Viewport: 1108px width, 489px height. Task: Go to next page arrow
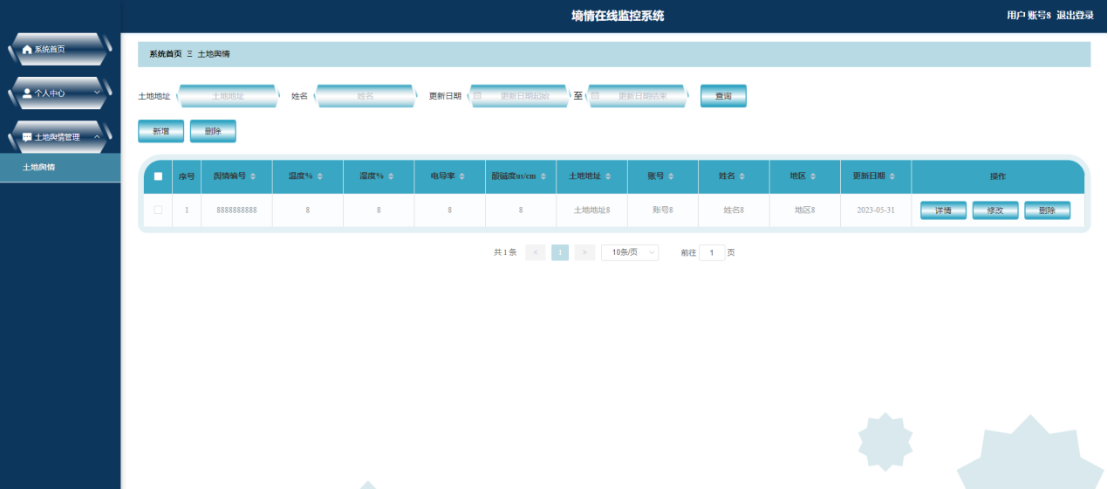pos(584,252)
